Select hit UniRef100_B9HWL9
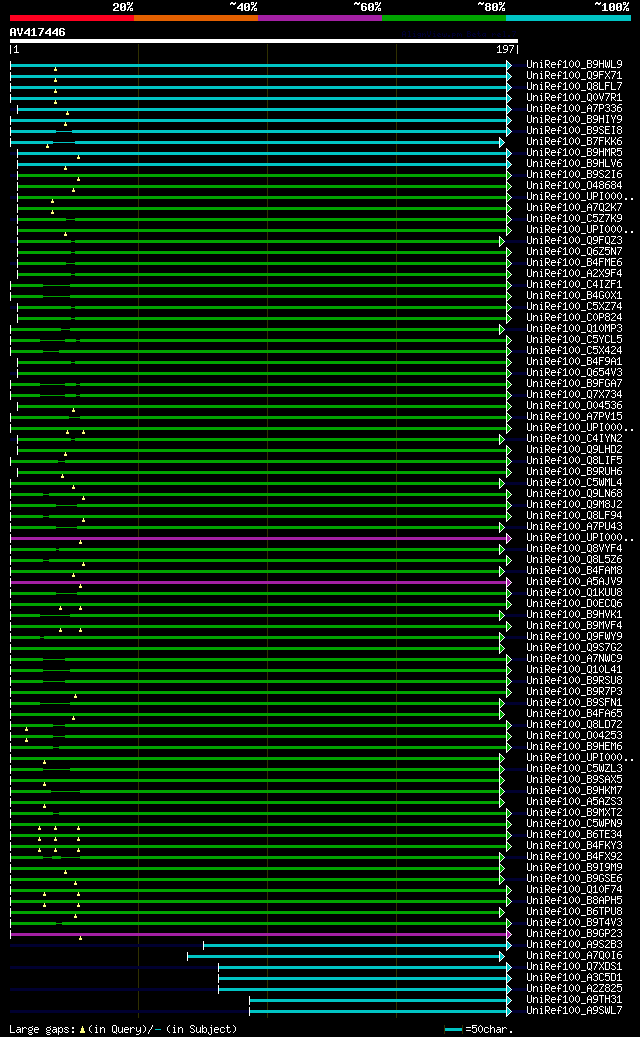Viewport: 640px width, 1037px height. tap(574, 65)
